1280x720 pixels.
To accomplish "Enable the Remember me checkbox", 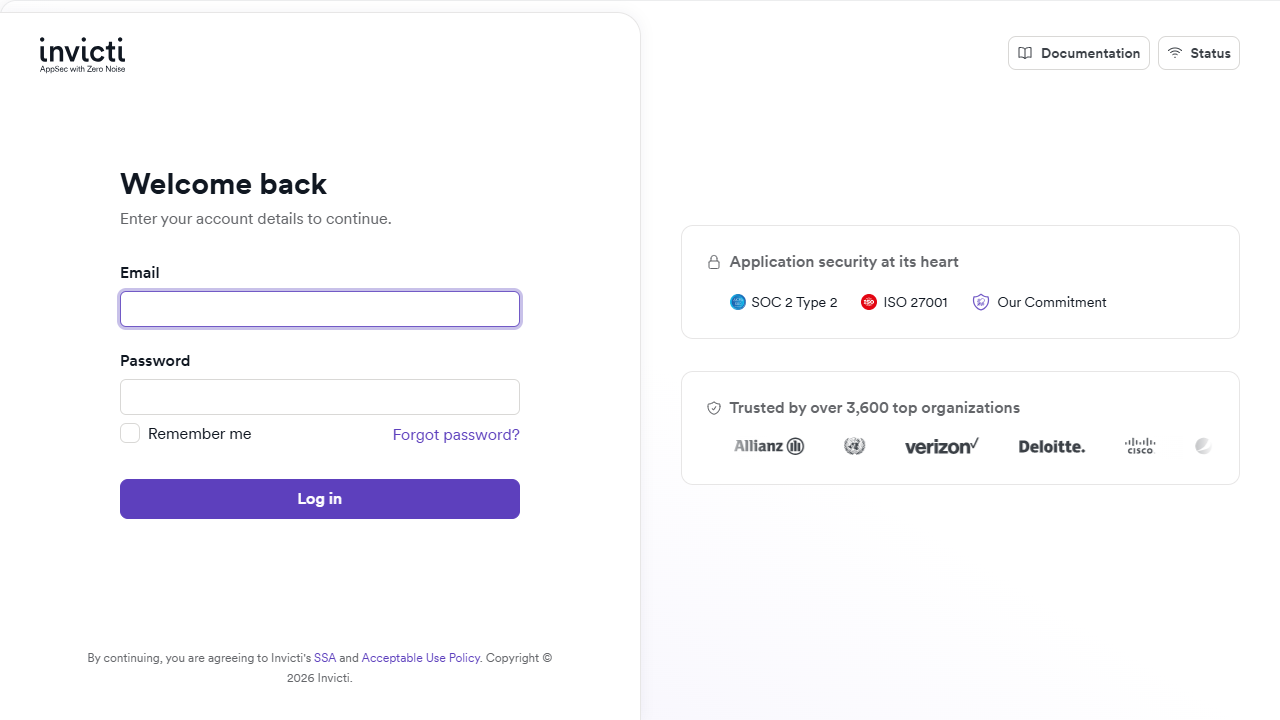I will pos(130,433).
